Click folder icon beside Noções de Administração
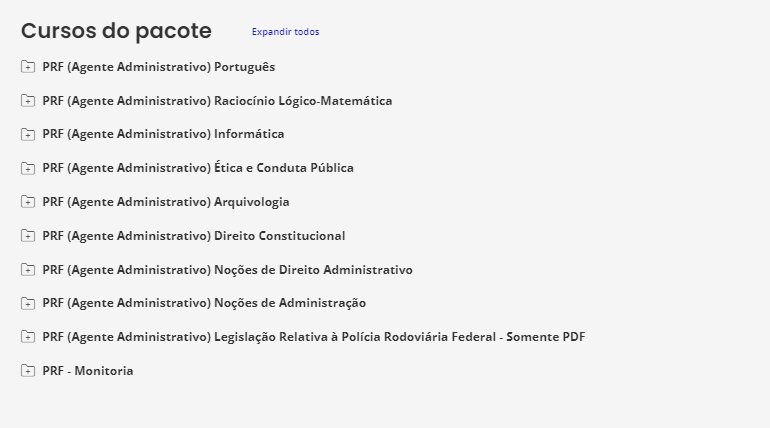The image size is (770, 428). pos(28,303)
